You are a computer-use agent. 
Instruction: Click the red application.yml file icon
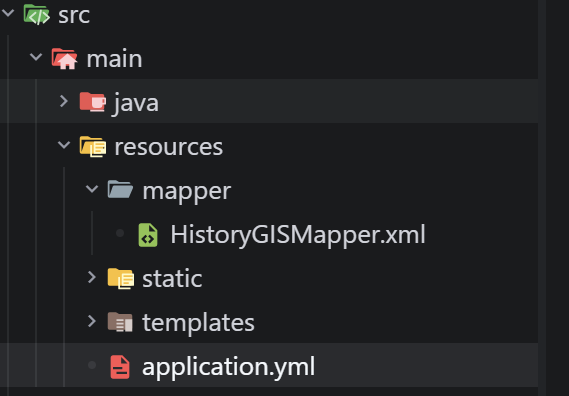[120, 367]
